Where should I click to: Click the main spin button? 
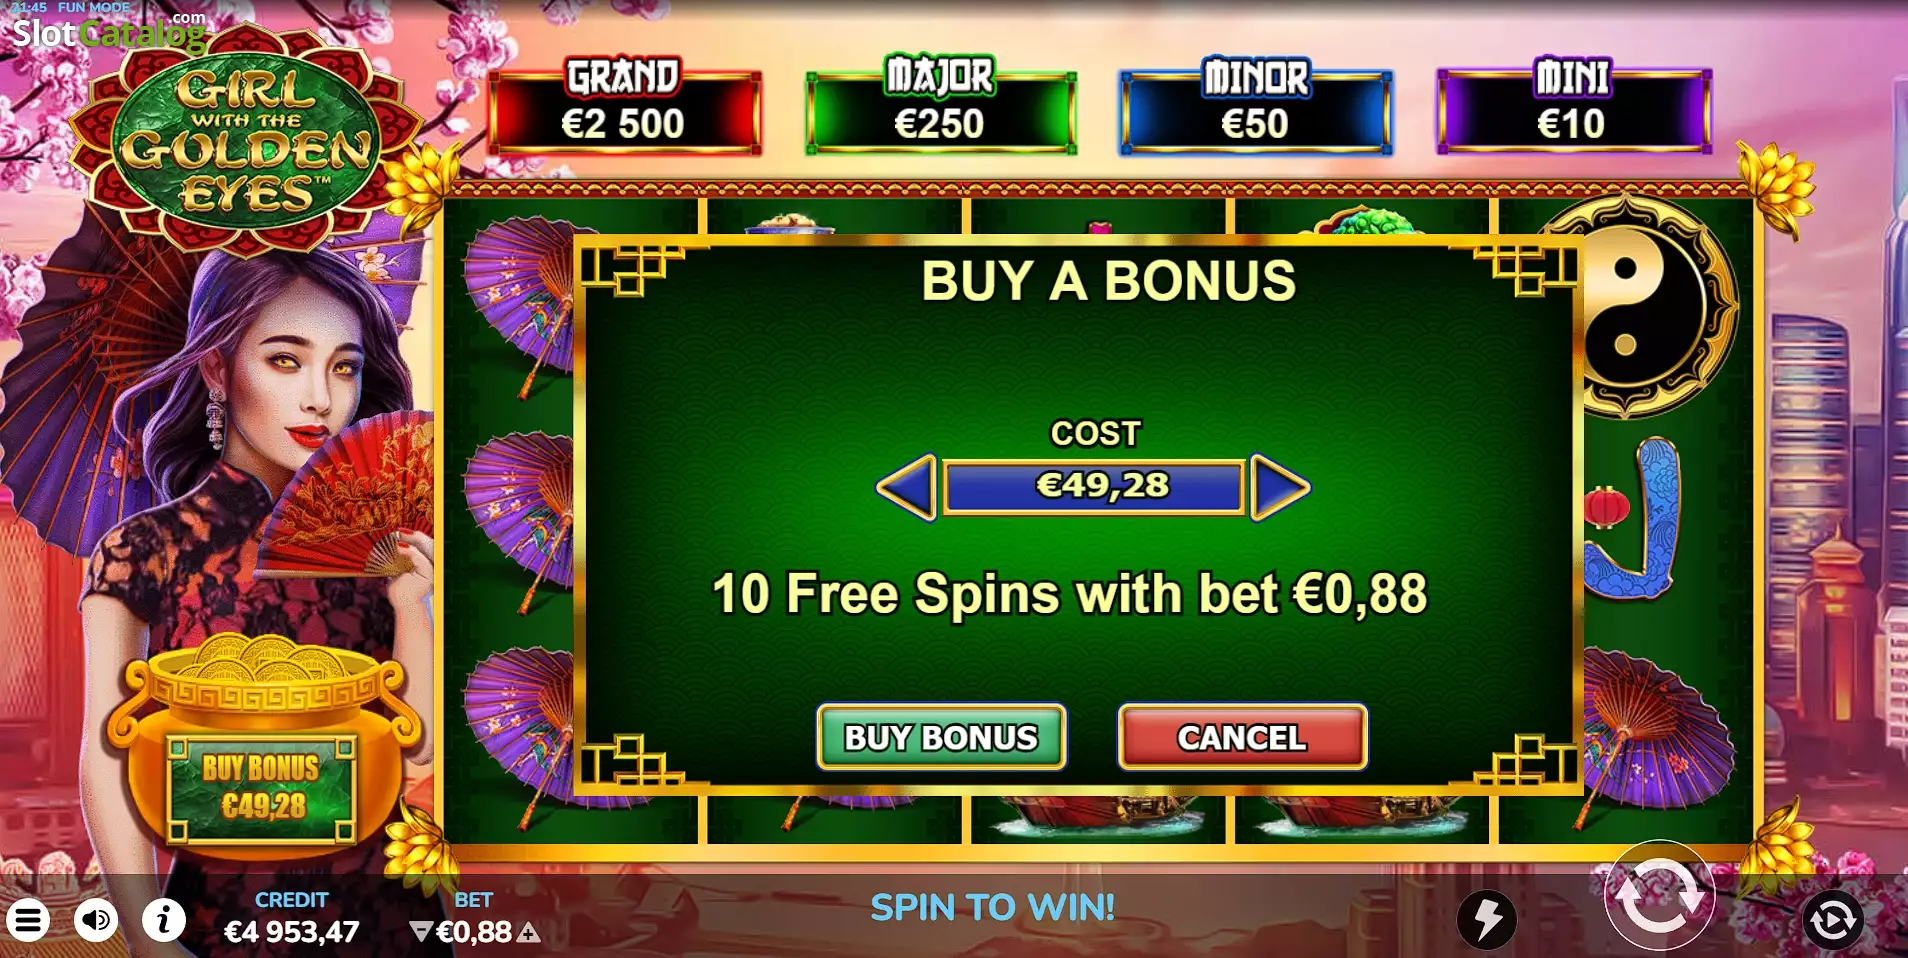tap(1659, 895)
